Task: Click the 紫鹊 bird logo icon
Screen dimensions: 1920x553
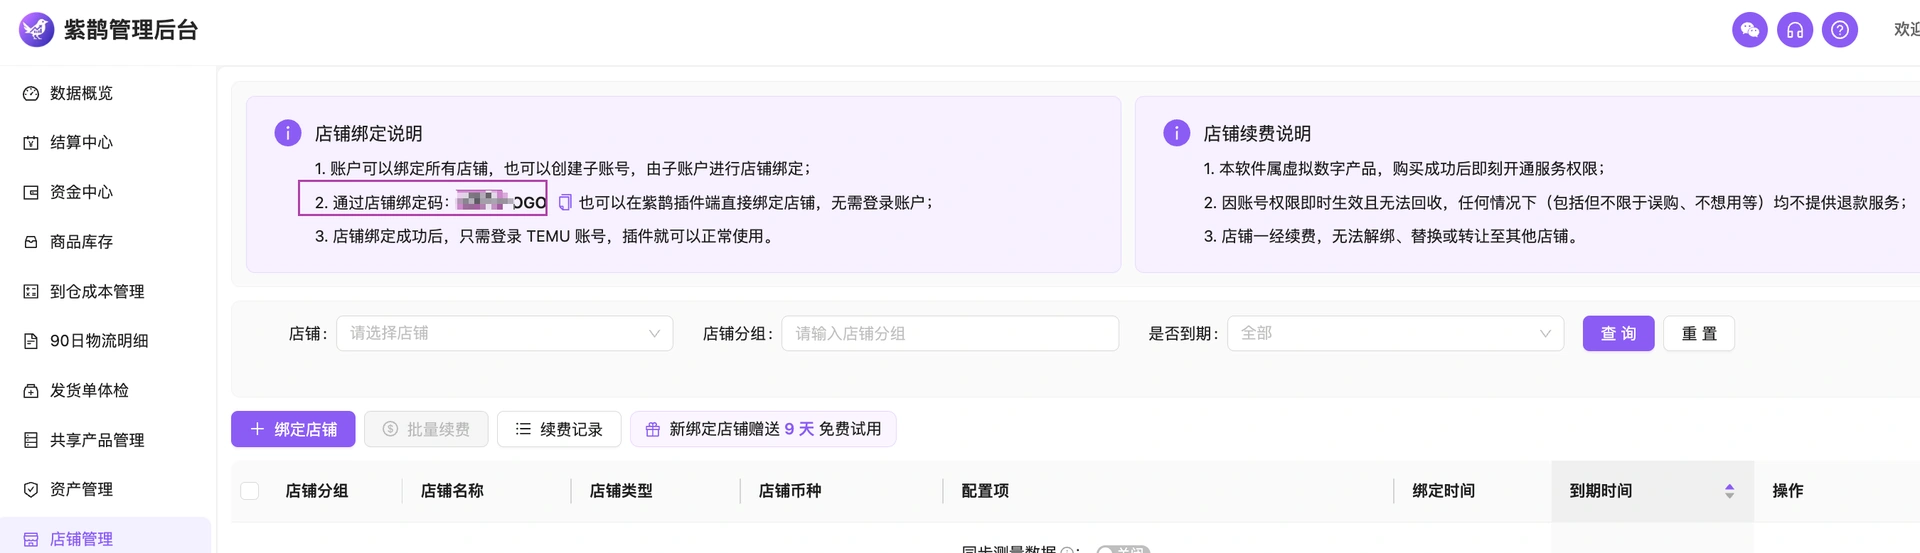Action: coord(37,30)
